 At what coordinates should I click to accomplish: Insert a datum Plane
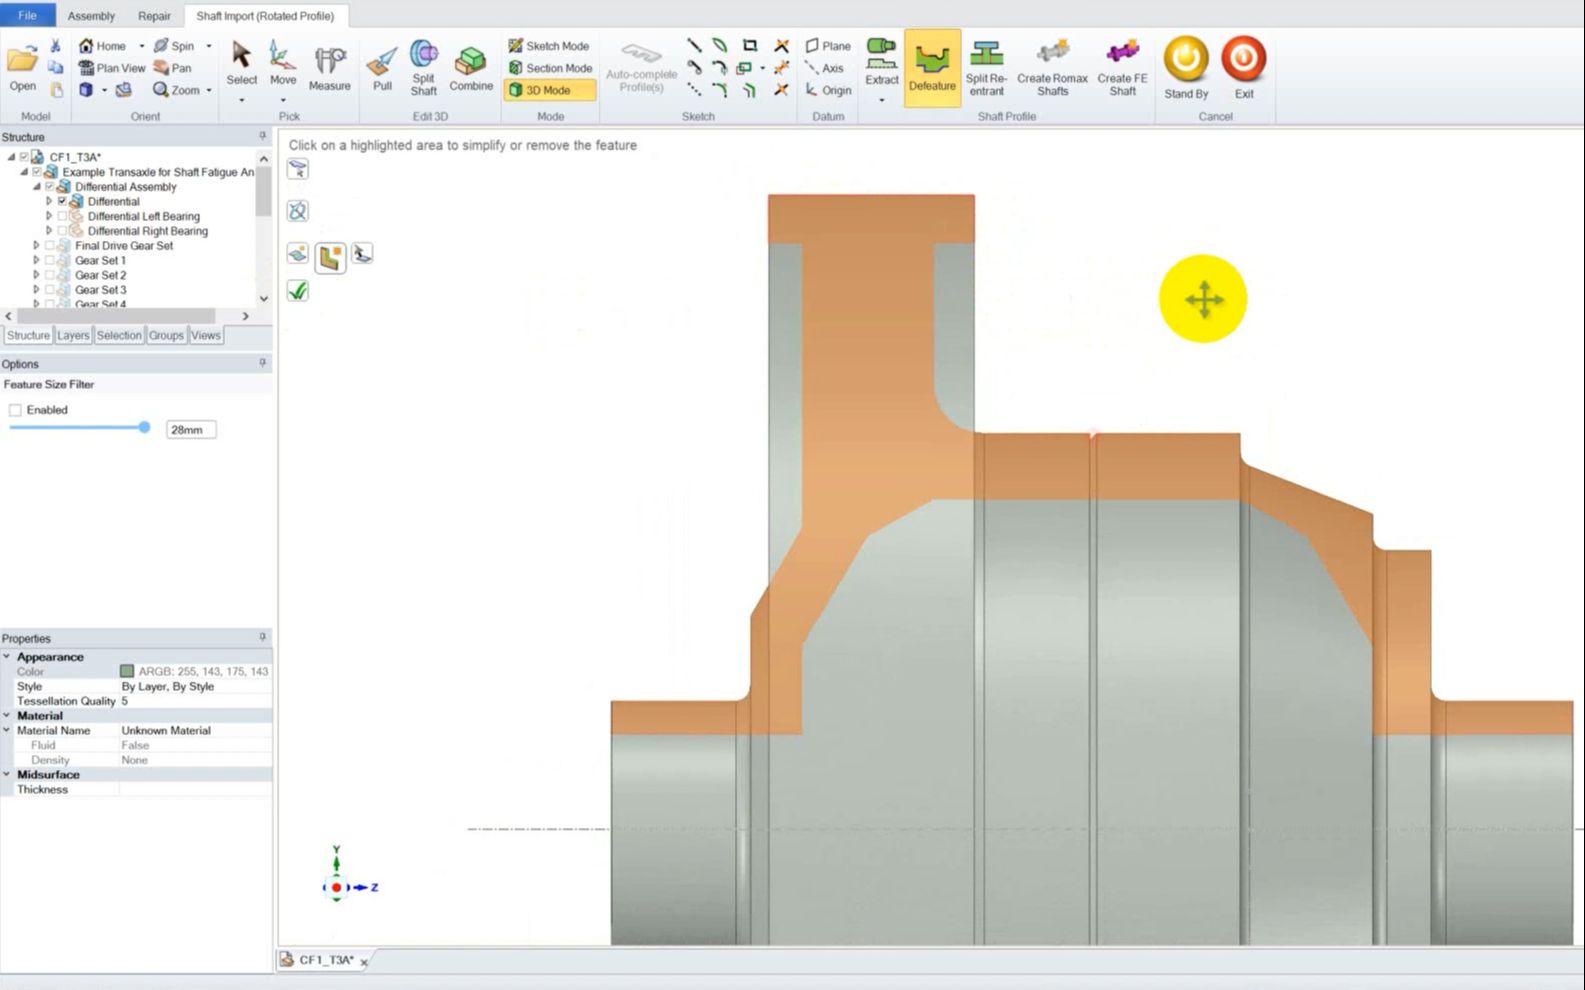pos(829,46)
